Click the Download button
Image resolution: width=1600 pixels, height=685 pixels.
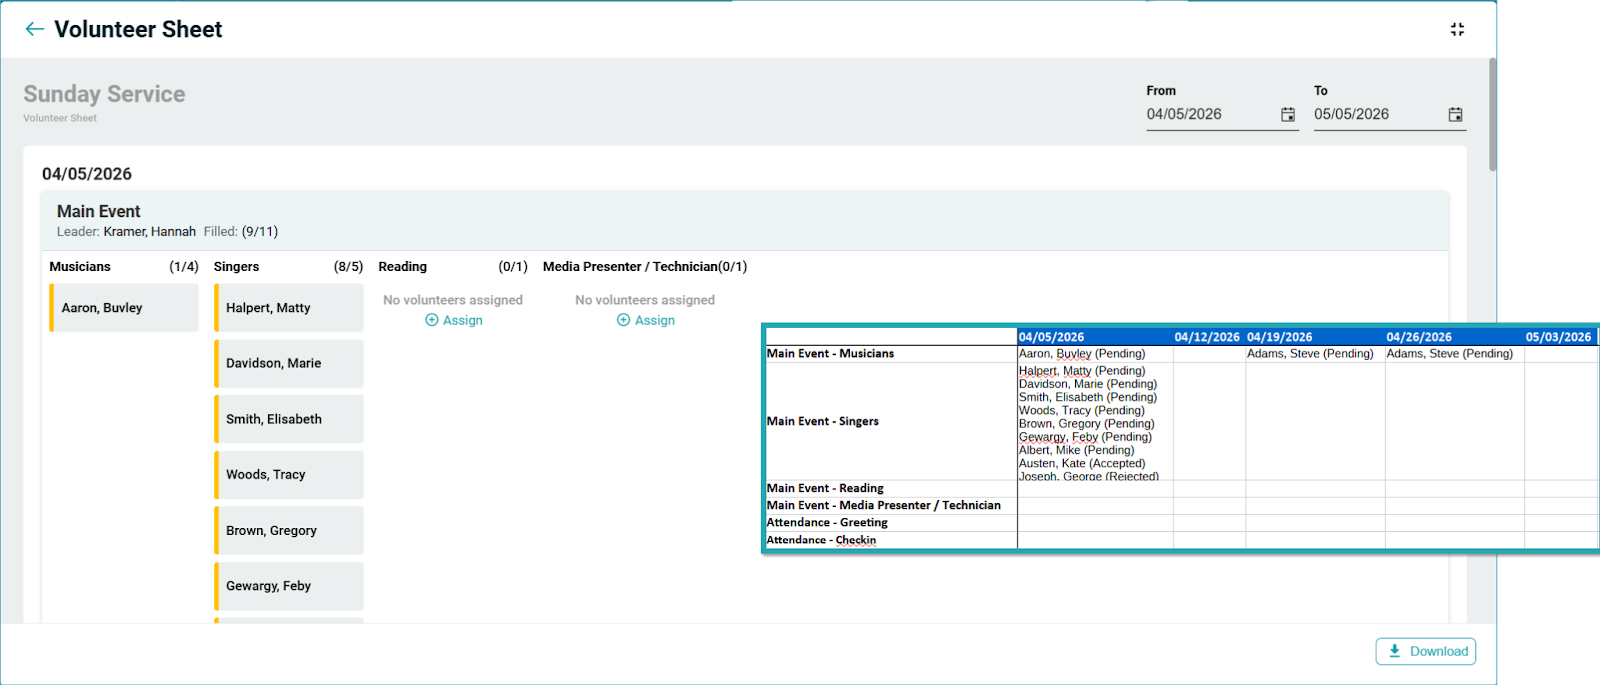tap(1425, 651)
